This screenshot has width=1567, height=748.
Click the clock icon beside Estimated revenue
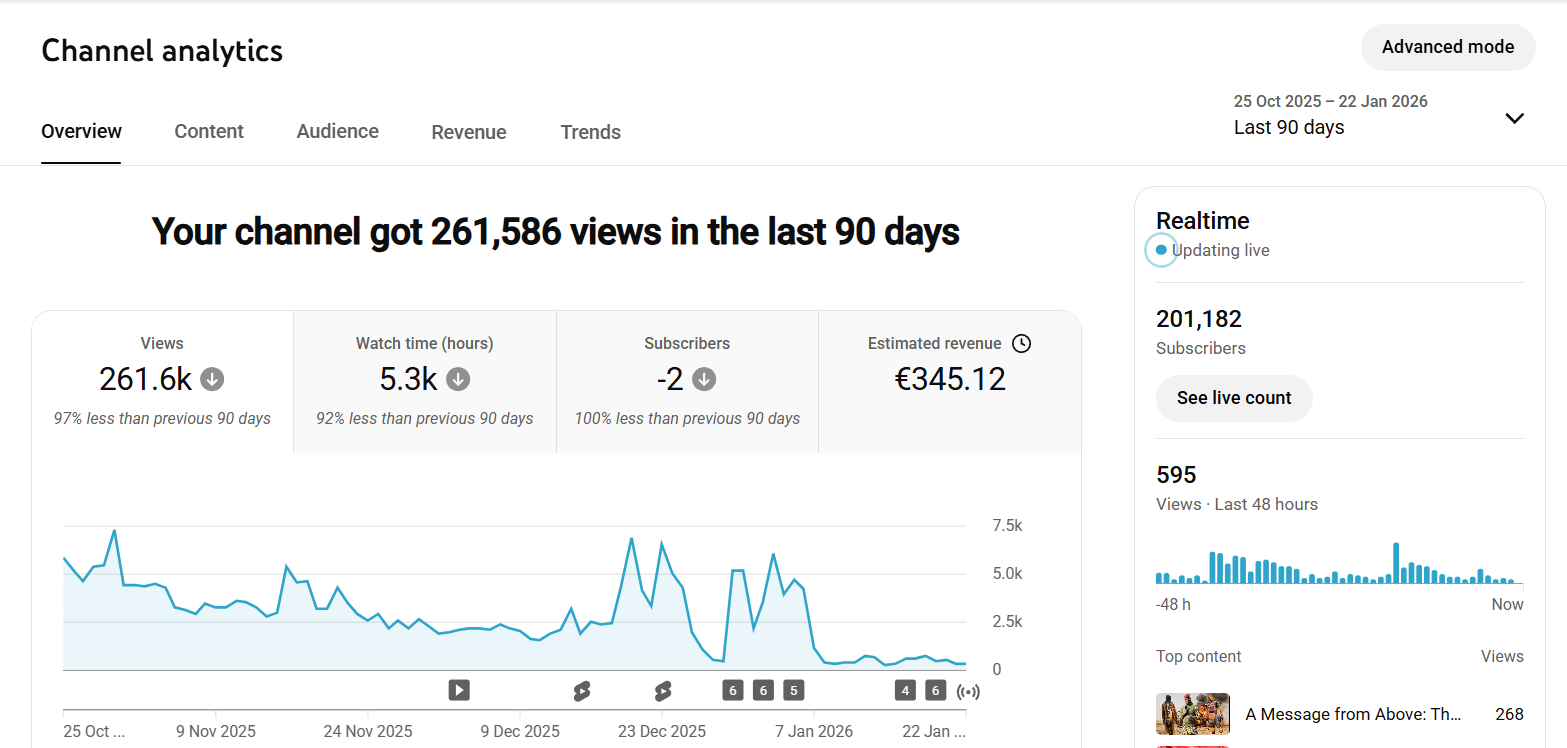click(x=1021, y=343)
